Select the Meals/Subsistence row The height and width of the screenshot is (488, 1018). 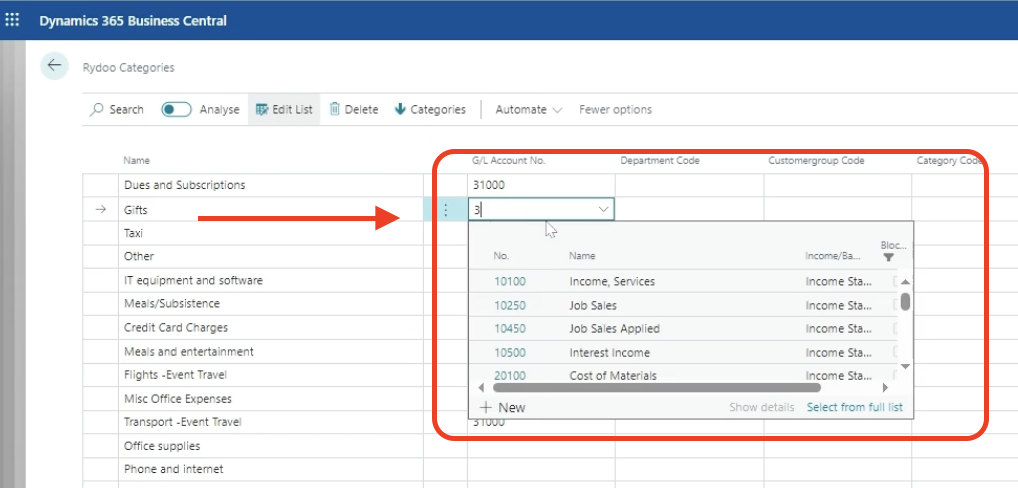click(172, 303)
